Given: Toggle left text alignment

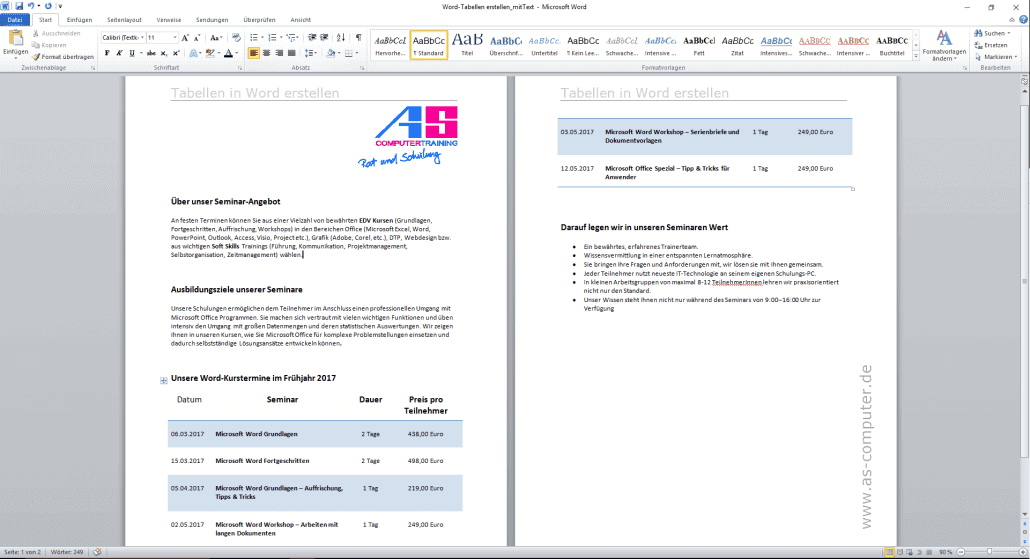Looking at the screenshot, I should (254, 53).
